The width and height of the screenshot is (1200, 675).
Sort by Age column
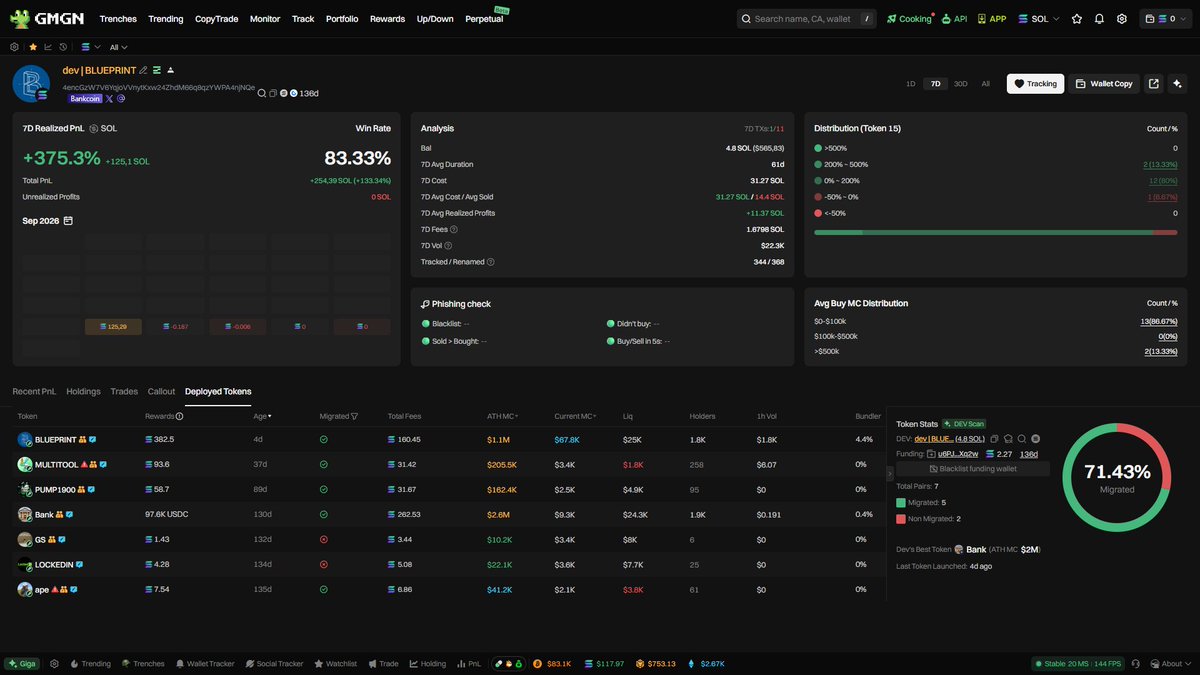(x=262, y=416)
